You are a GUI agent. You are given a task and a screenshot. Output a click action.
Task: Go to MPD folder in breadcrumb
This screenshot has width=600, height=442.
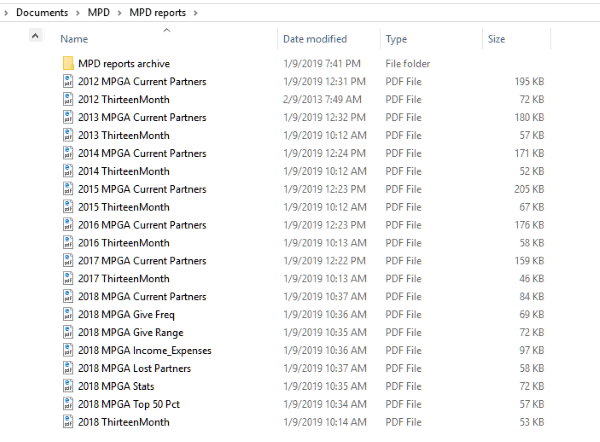point(98,12)
